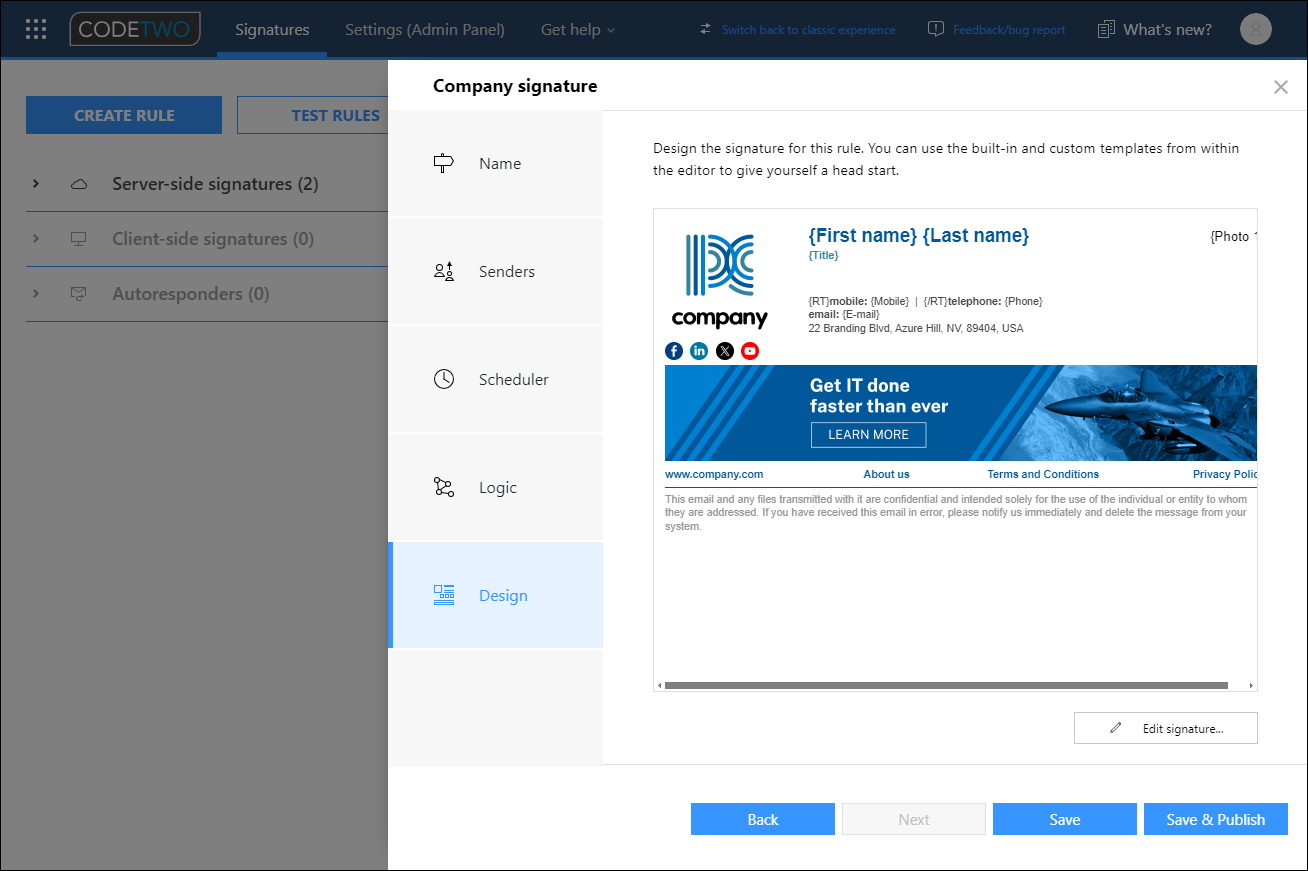This screenshot has width=1308, height=871.
Task: Open the Logic section icon
Action: 443,487
